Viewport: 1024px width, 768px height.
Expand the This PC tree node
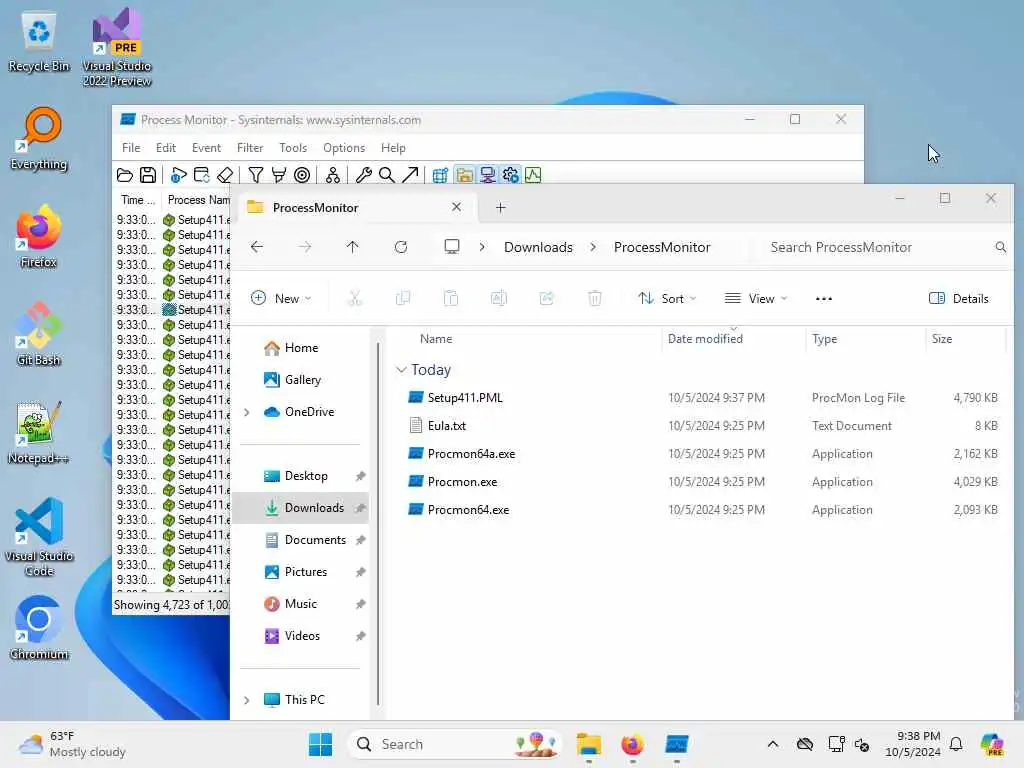(246, 700)
